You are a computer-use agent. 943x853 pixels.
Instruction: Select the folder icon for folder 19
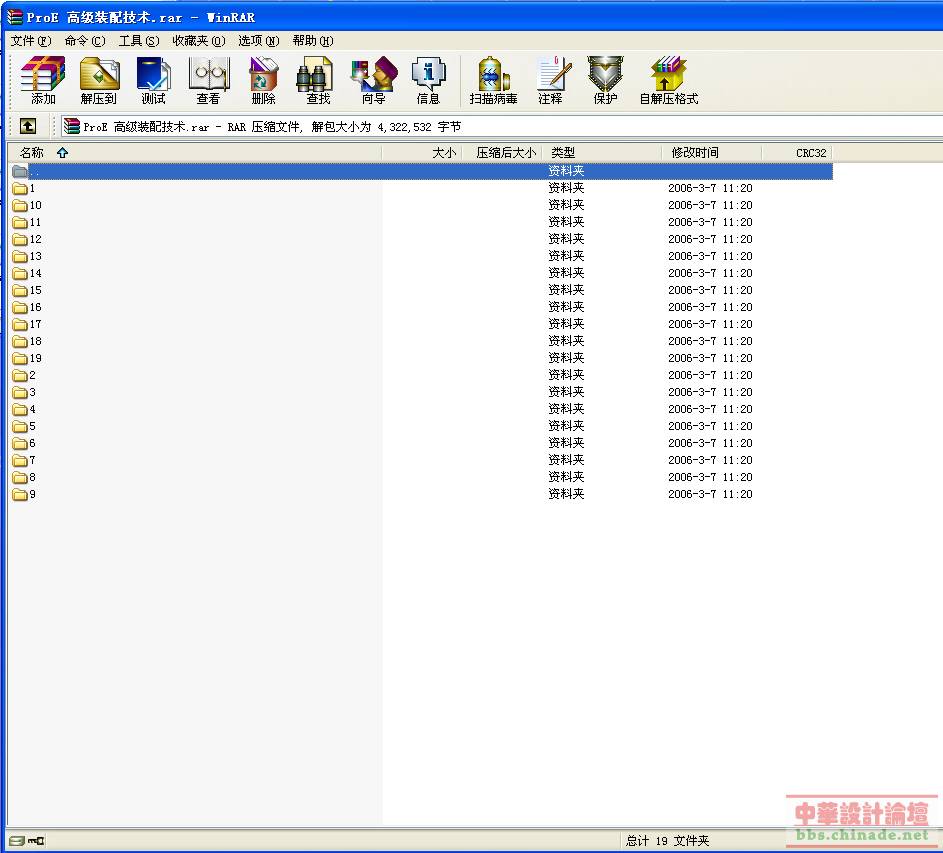point(20,359)
